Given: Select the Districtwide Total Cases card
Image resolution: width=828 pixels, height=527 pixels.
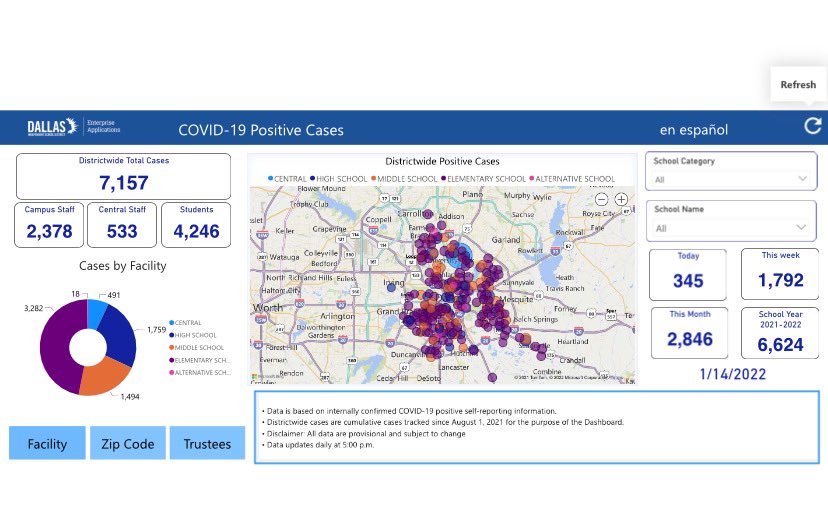Looking at the screenshot, I should (124, 176).
